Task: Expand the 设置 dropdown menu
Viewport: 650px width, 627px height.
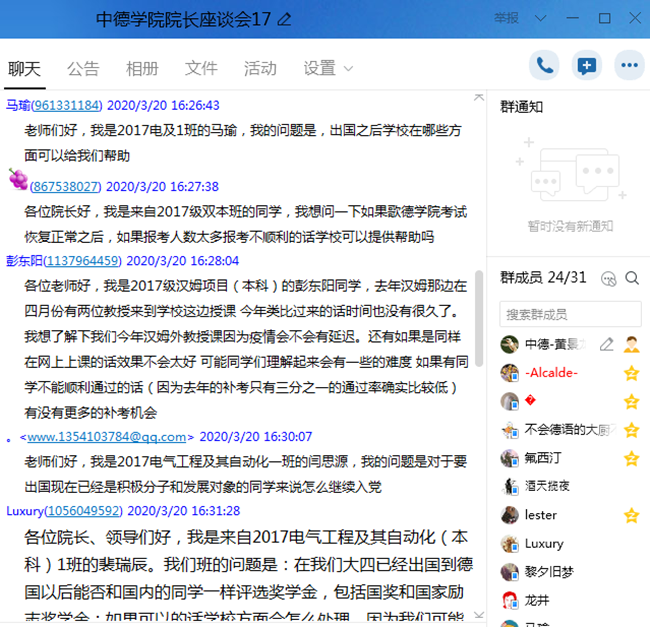Action: pyautogui.click(x=328, y=68)
